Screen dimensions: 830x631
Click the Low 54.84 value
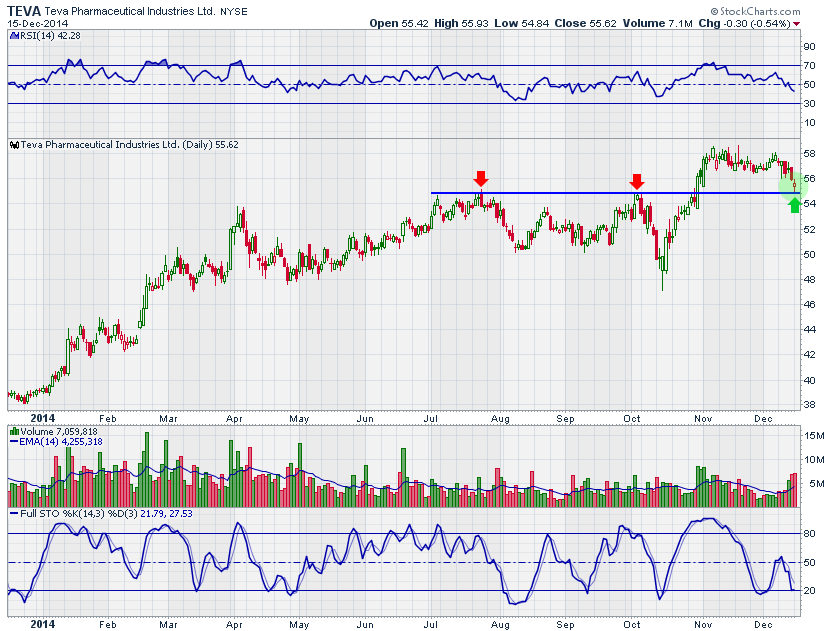pyautogui.click(x=521, y=23)
